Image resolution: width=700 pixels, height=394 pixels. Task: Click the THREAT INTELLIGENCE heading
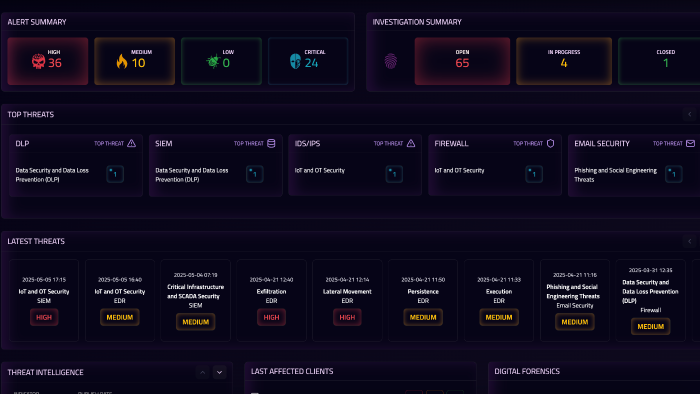click(x=46, y=372)
